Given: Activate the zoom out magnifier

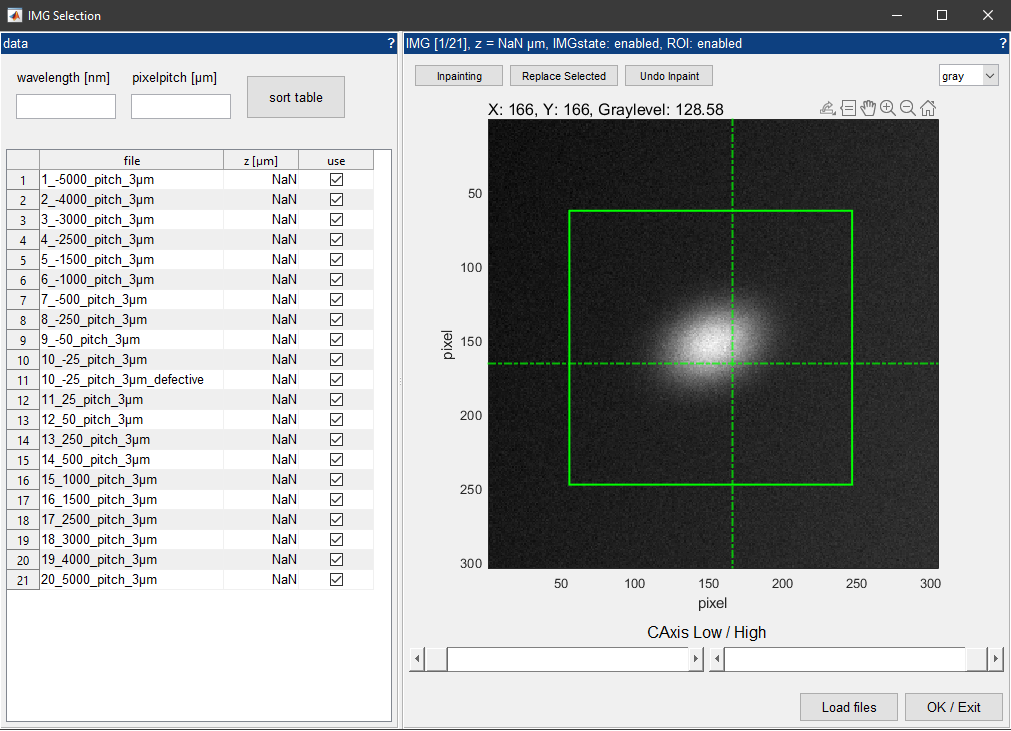Looking at the screenshot, I should (x=908, y=108).
